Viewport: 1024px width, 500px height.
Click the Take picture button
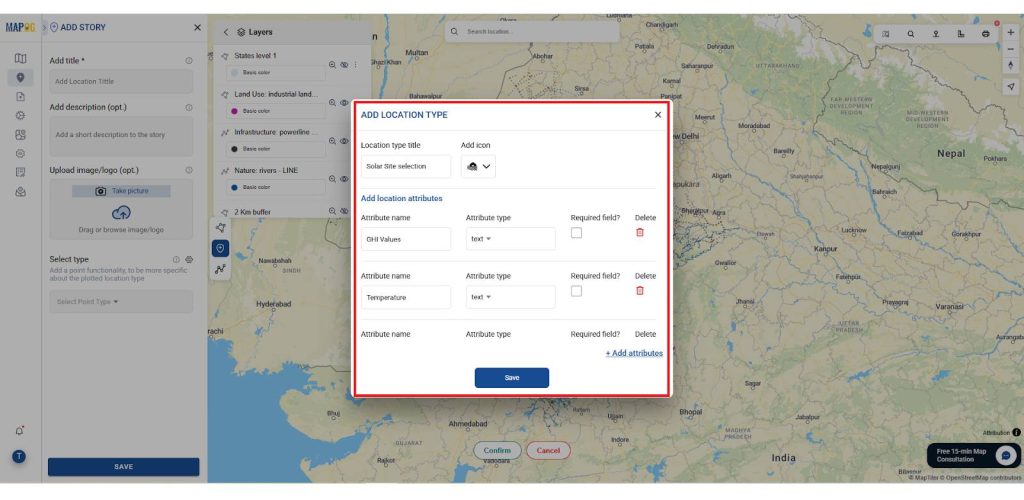pyautogui.click(x=121, y=191)
